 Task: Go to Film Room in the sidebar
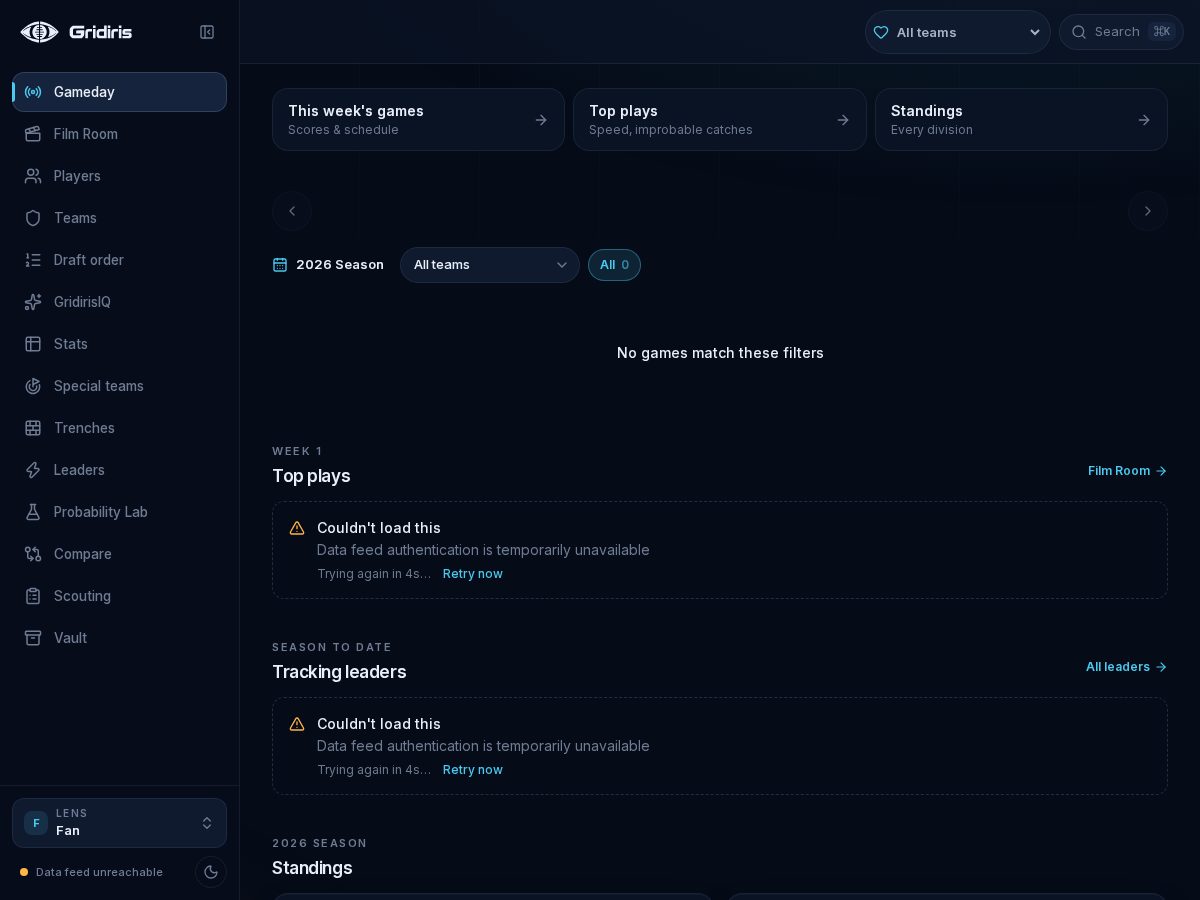click(120, 134)
